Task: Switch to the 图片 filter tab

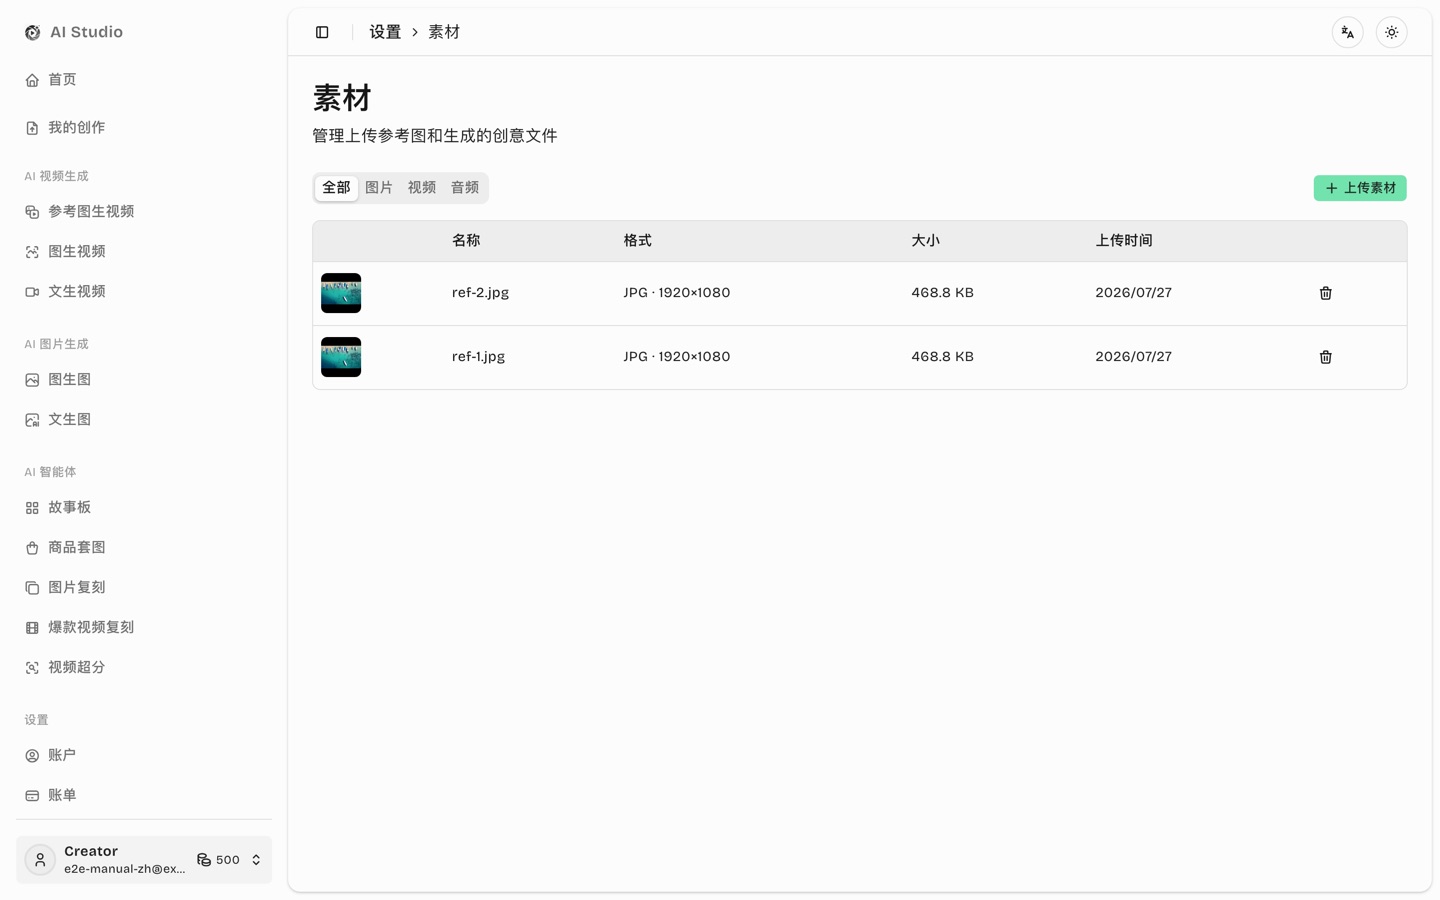Action: point(379,188)
